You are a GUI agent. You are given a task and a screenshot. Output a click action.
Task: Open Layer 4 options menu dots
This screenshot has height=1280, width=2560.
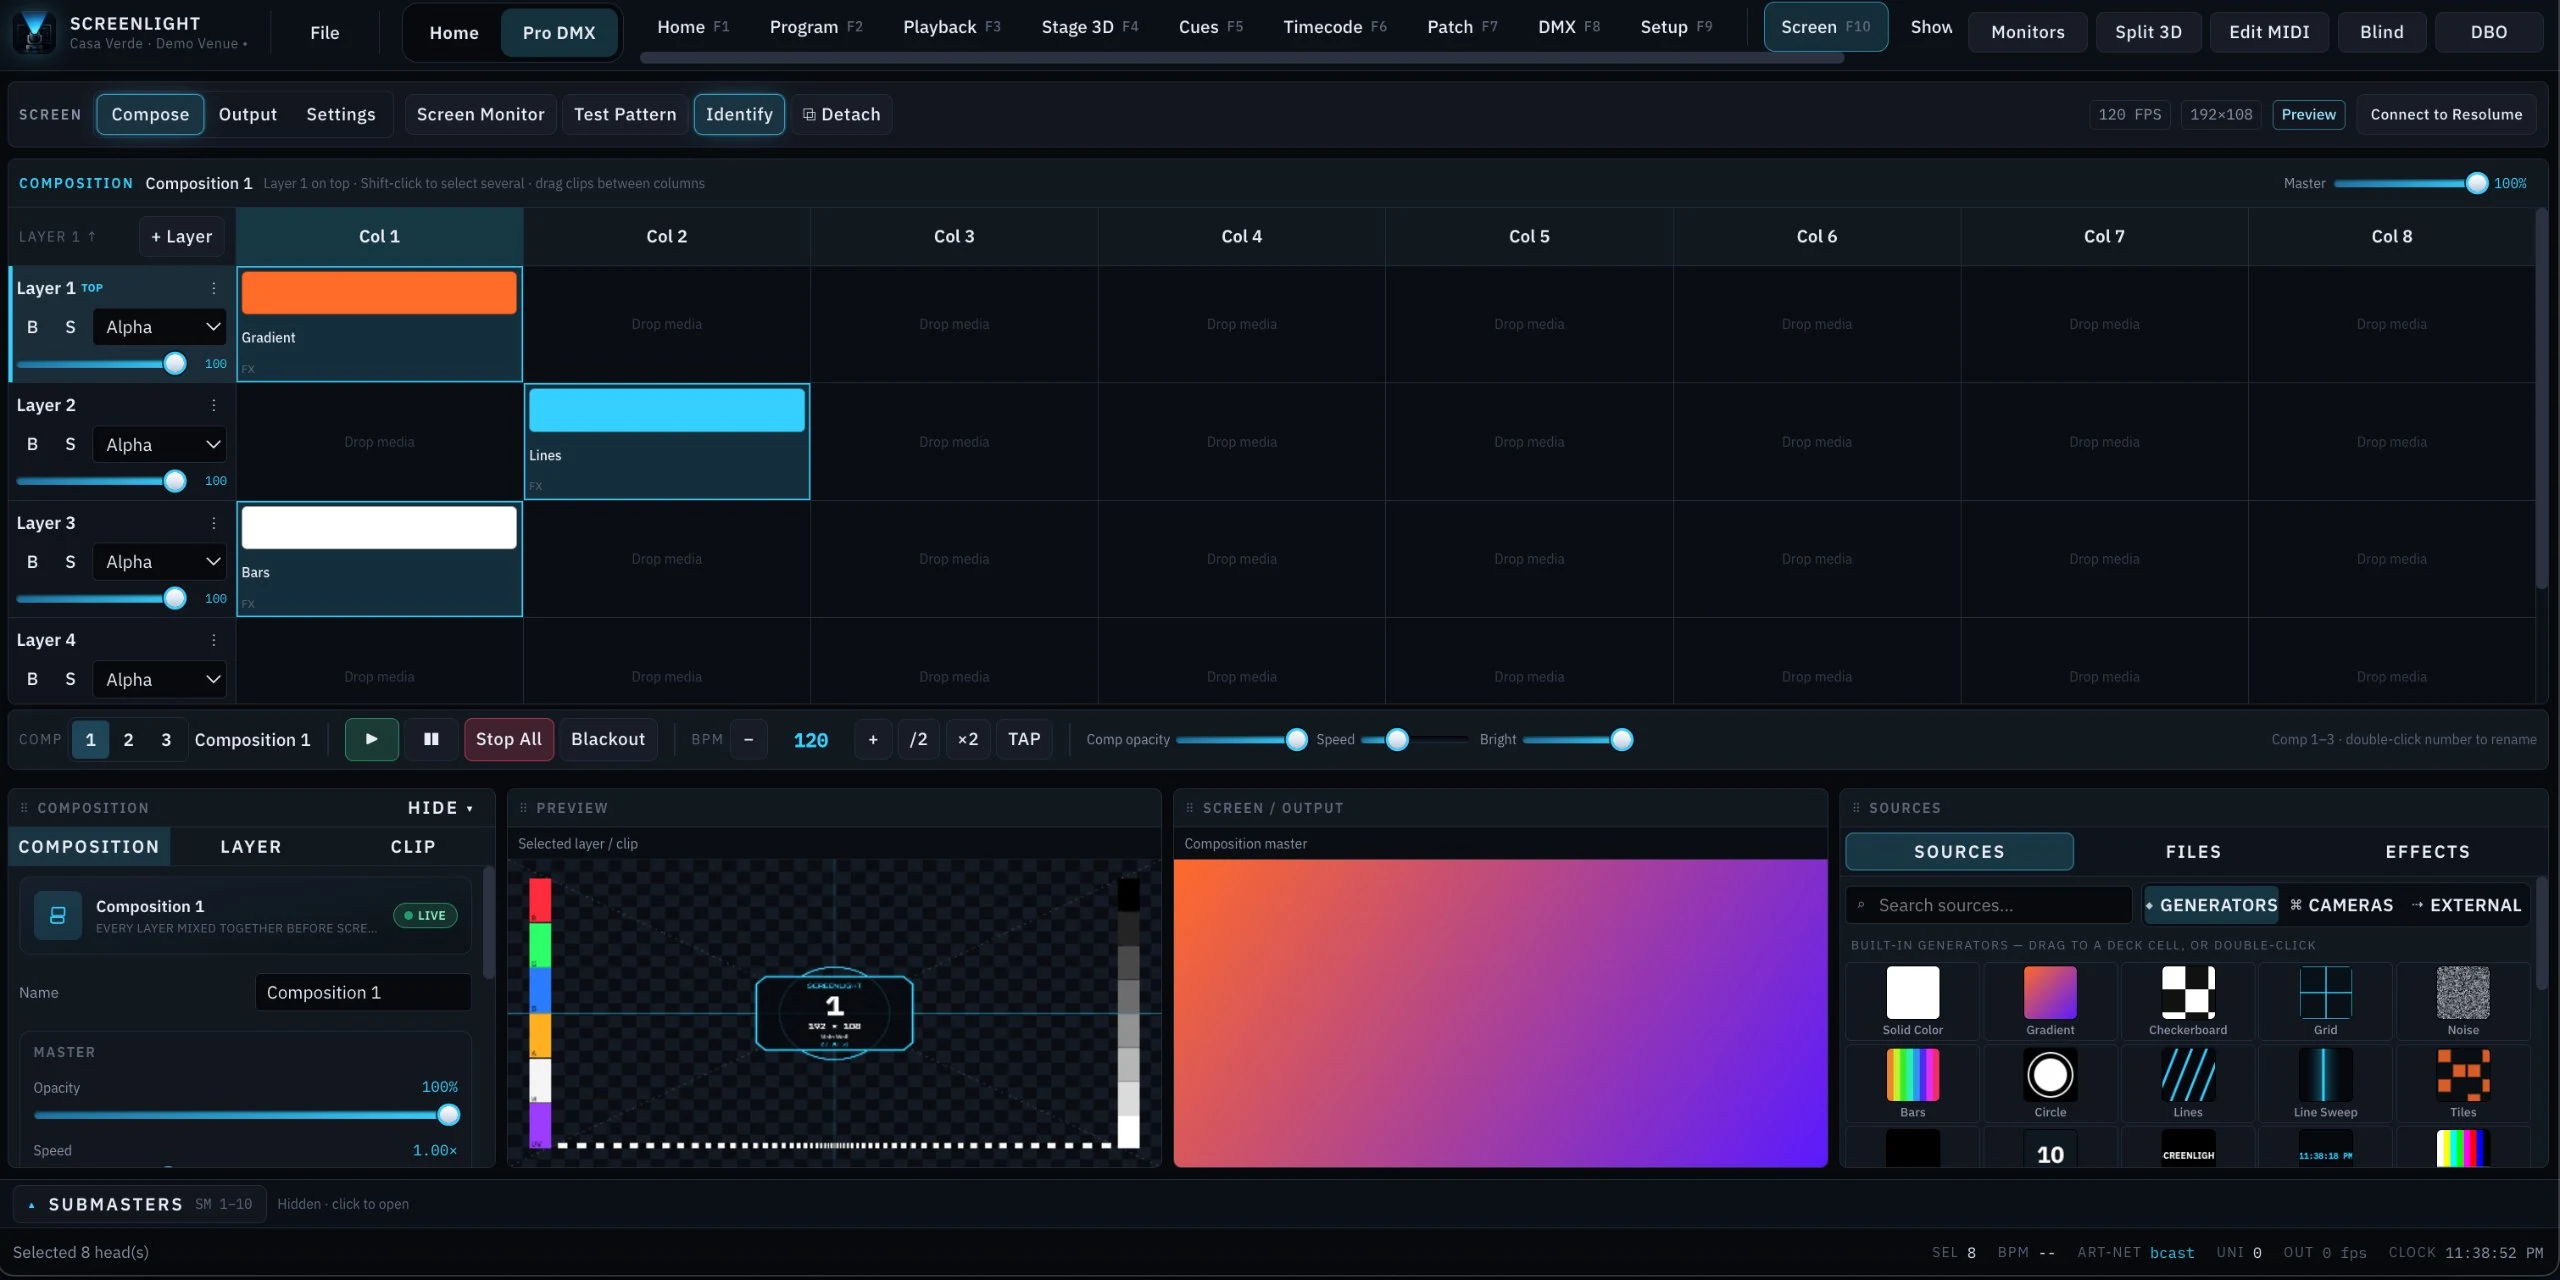213,640
